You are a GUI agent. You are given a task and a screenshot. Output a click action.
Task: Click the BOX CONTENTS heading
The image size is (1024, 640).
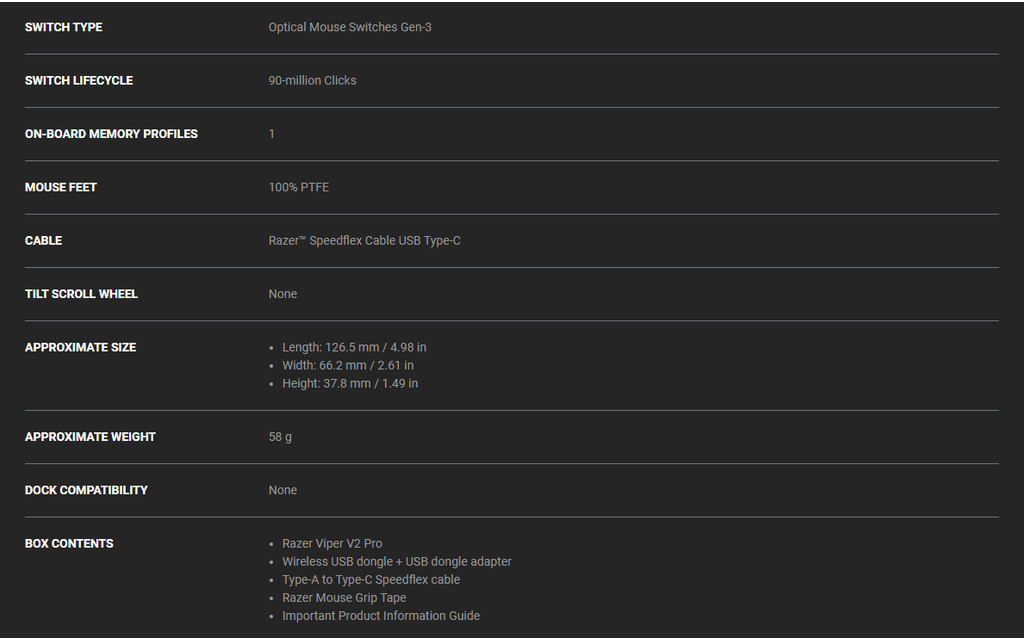pyautogui.click(x=69, y=544)
